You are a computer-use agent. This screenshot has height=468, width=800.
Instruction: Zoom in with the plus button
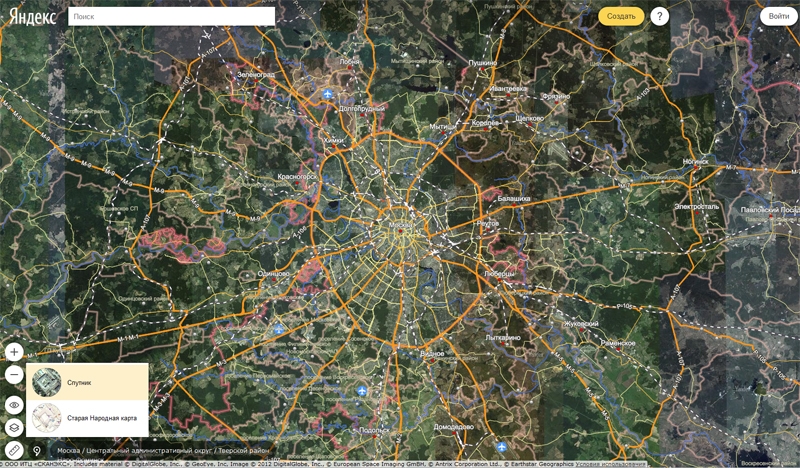click(14, 352)
